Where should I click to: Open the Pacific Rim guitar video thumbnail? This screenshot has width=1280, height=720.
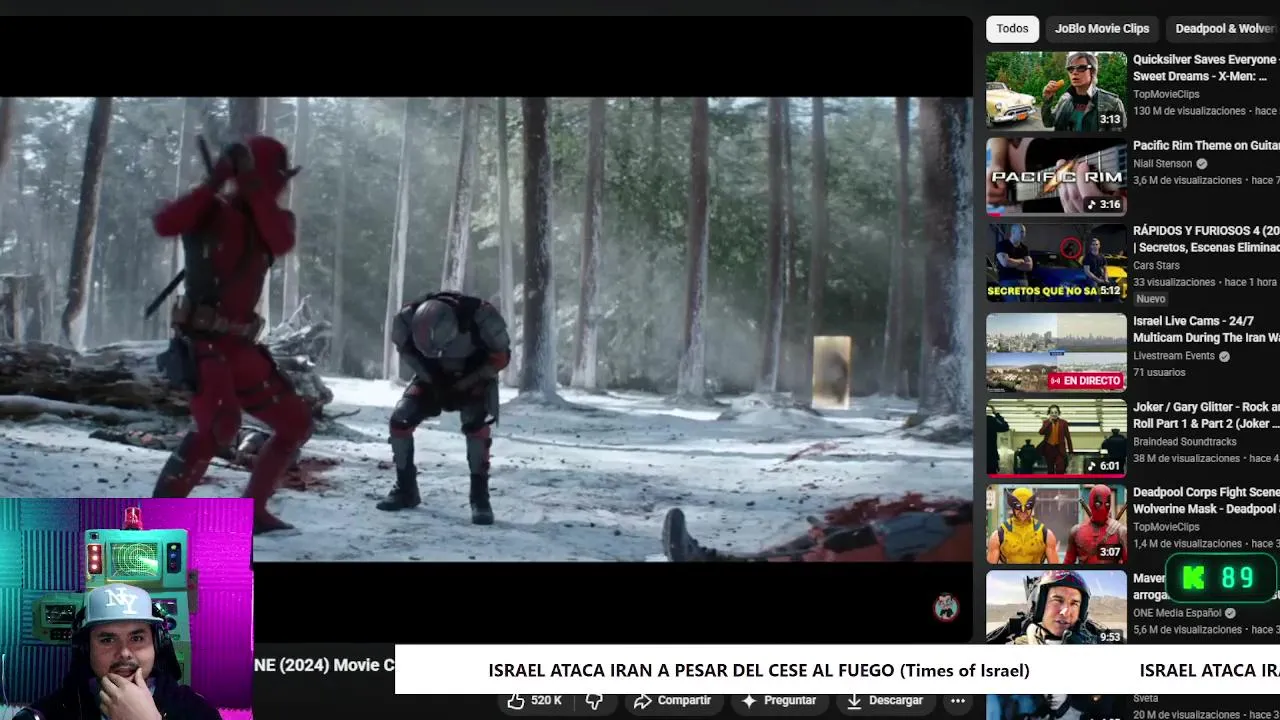(x=1056, y=177)
